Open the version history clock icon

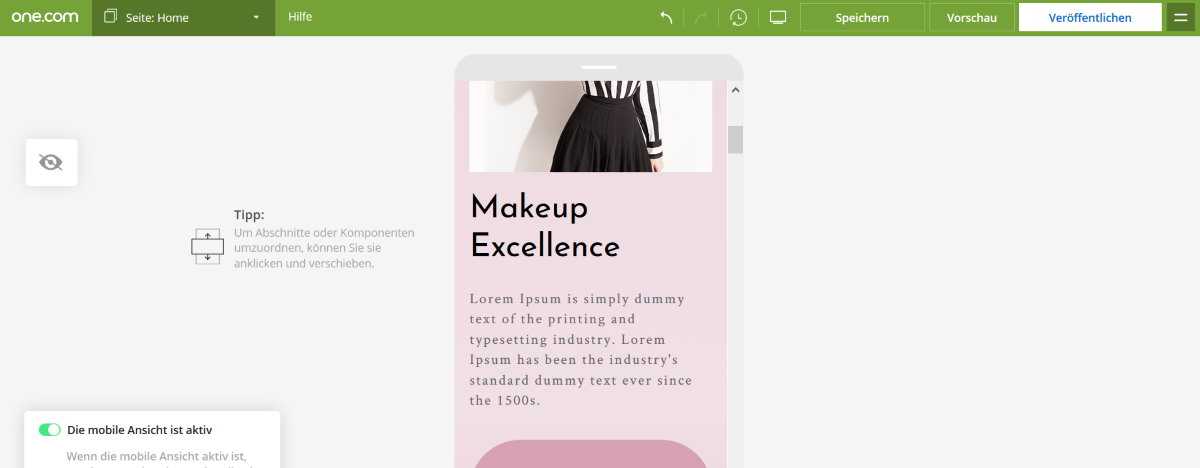(x=738, y=18)
